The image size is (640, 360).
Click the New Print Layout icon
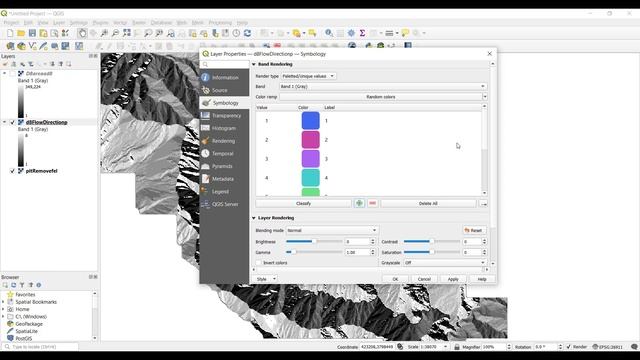pyautogui.click(x=43, y=33)
